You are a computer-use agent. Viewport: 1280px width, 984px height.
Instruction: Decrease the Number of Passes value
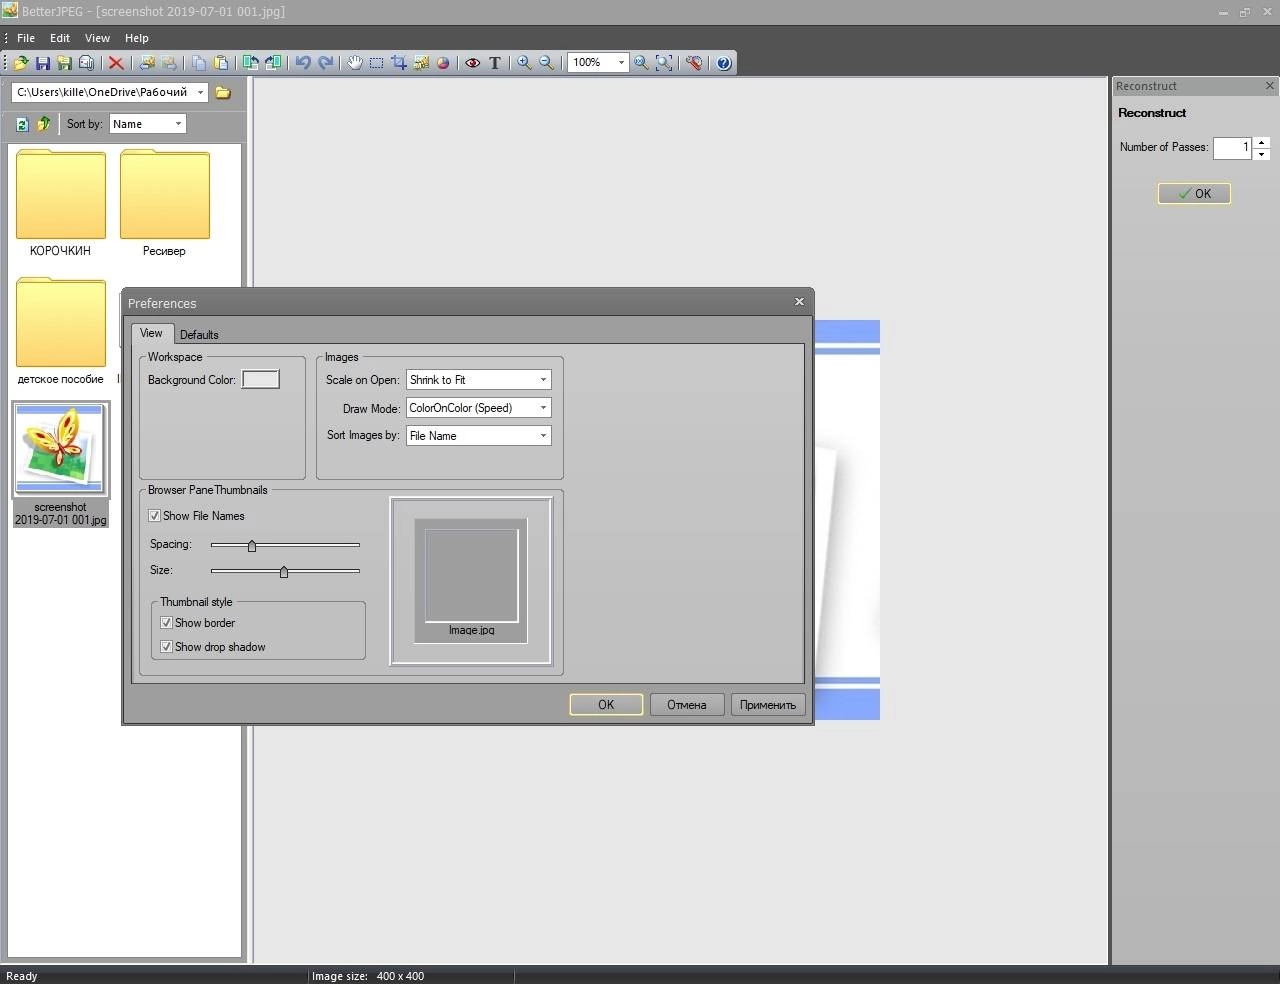point(1262,154)
